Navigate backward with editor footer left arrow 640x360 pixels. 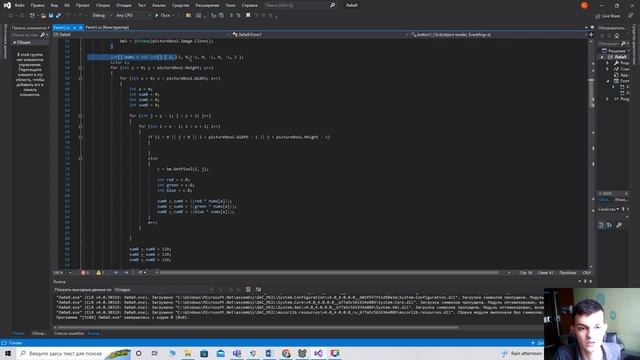(116, 273)
